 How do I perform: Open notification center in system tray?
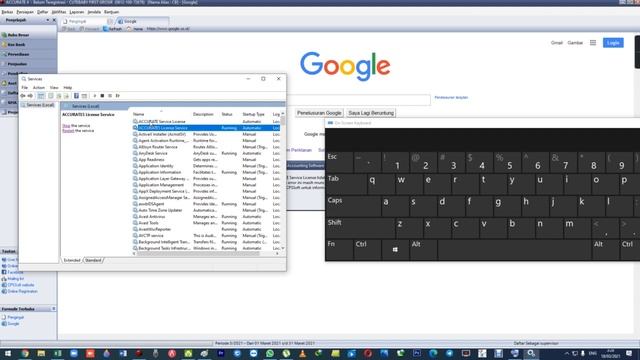click(x=629, y=353)
